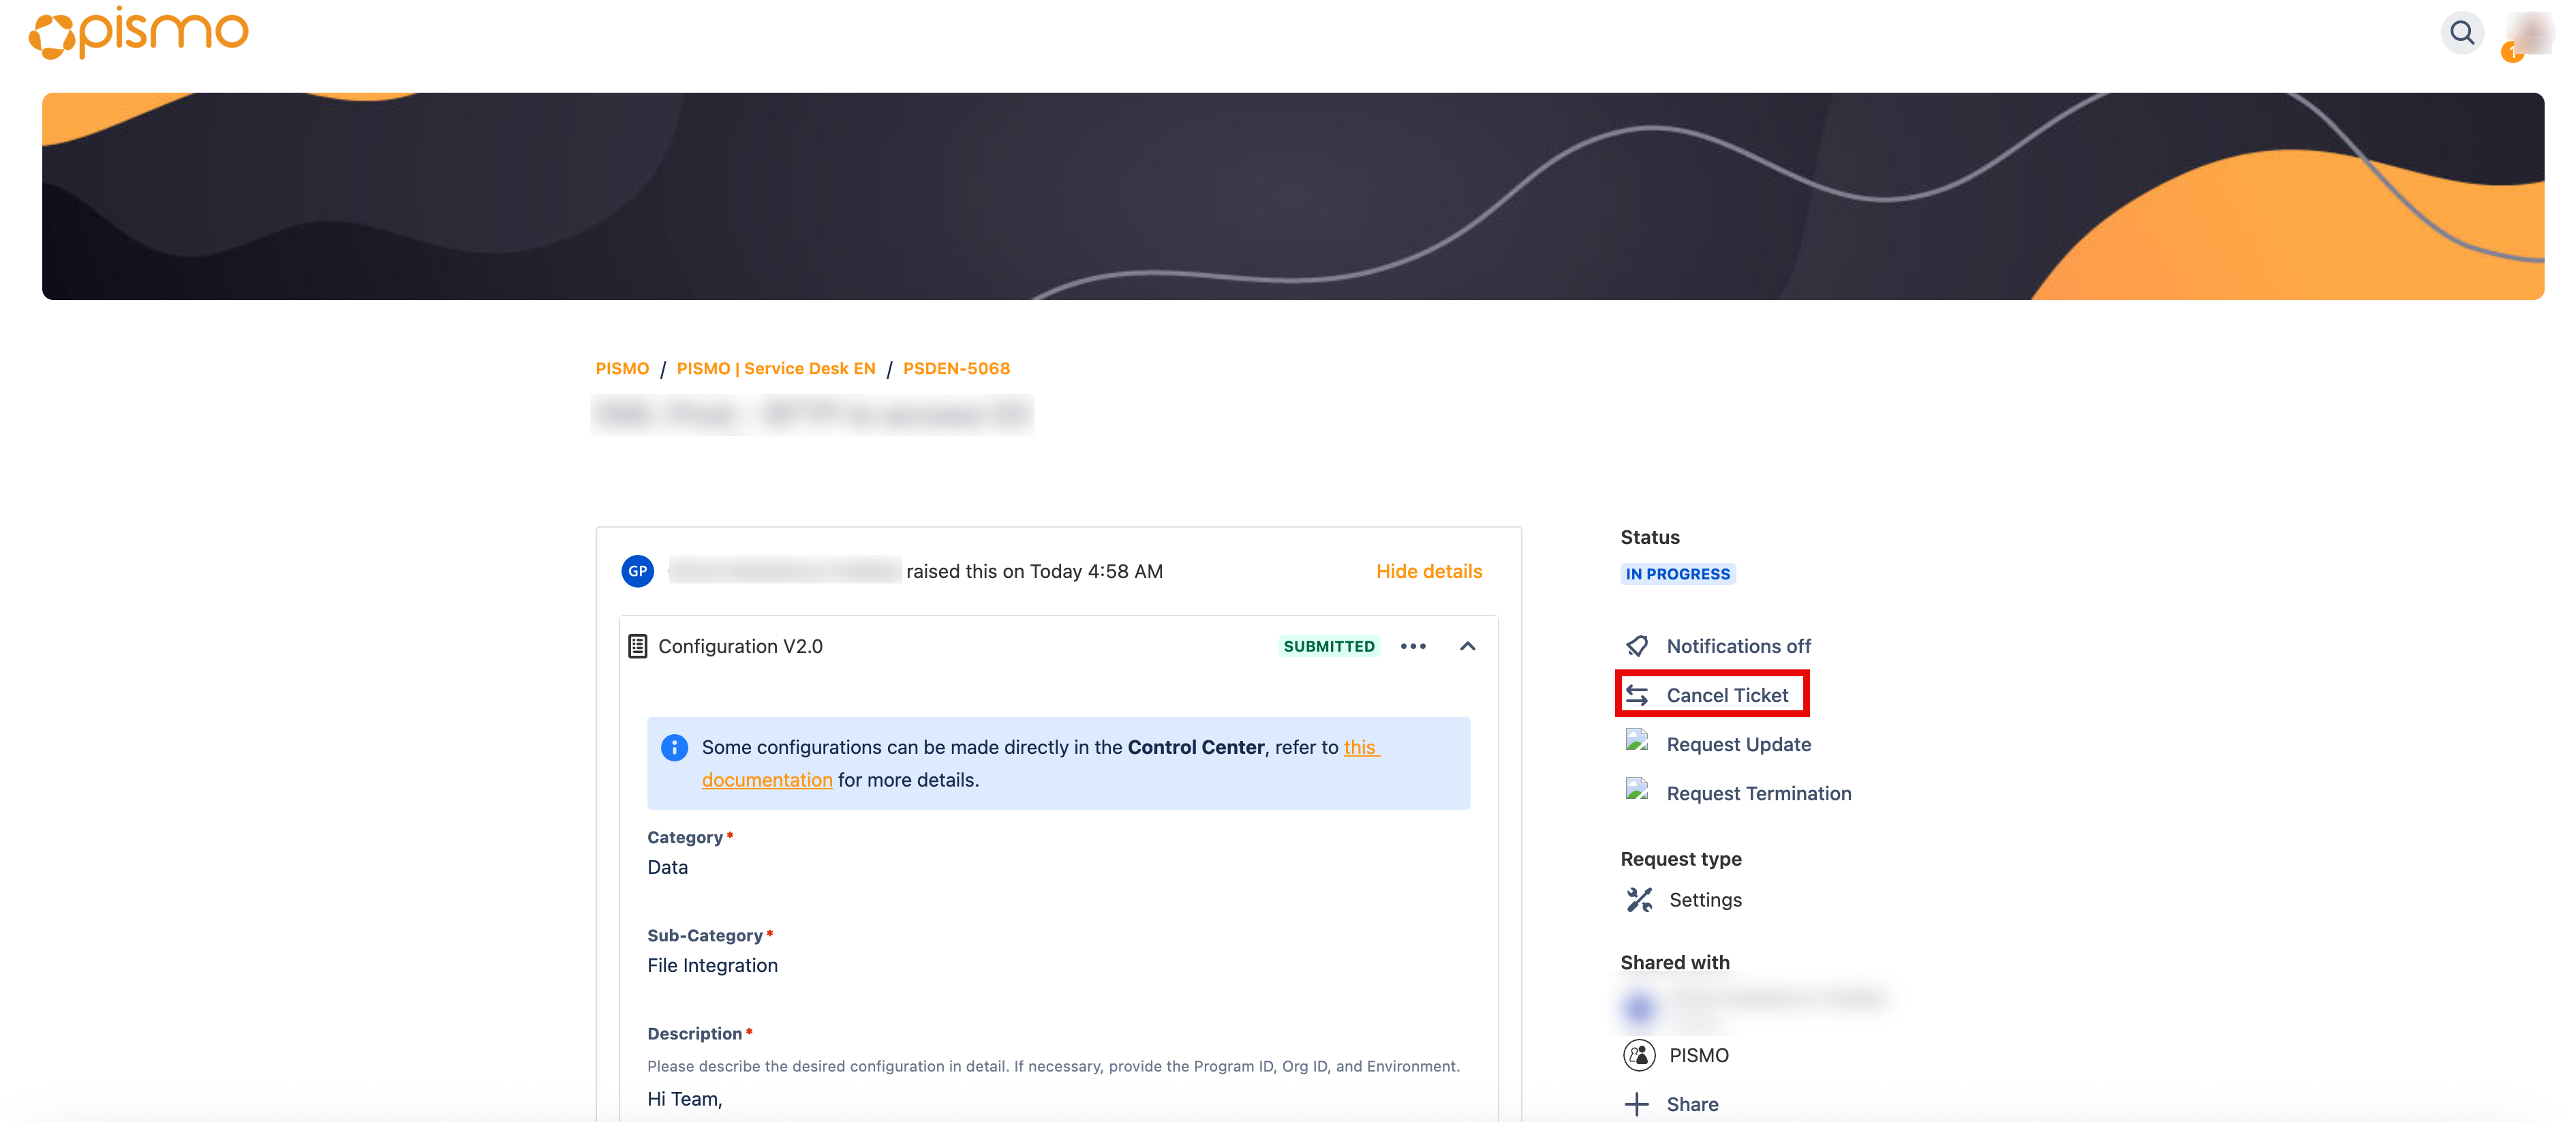Click the GP requester avatar
This screenshot has width=2576, height=1122.
(637, 571)
